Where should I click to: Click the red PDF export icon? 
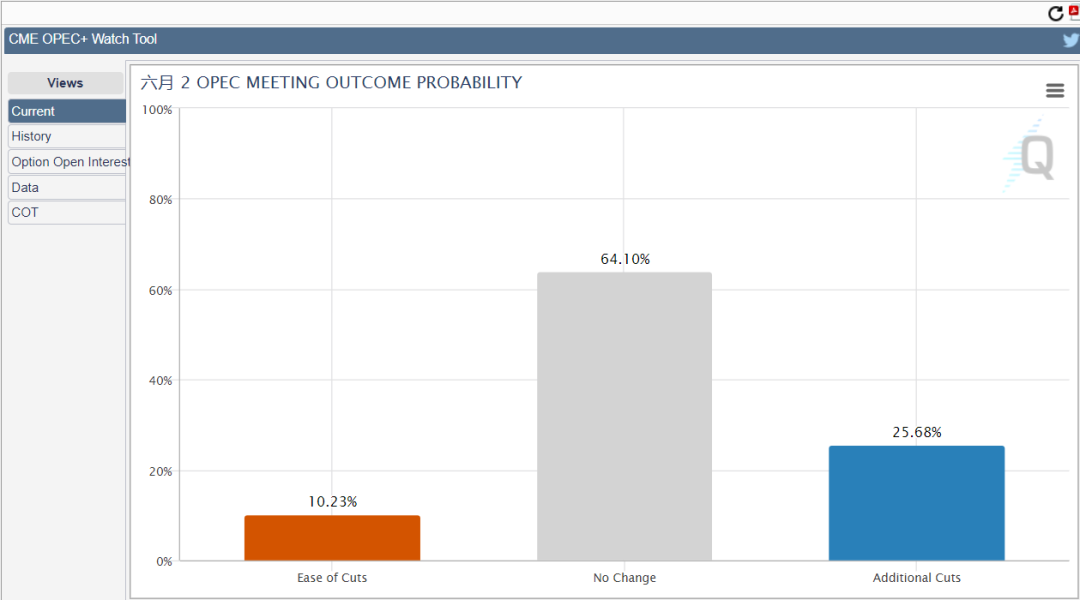tap(1074, 11)
